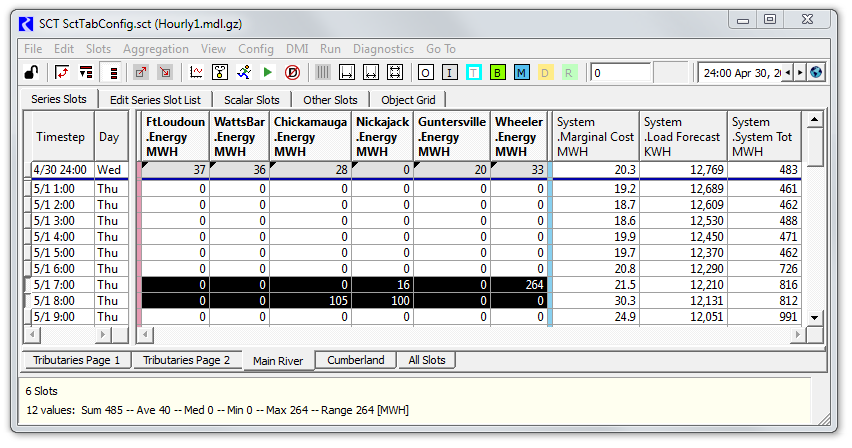Select the System.Load Forecast column header
The height and width of the screenshot is (448, 852).
pyautogui.click(x=683, y=136)
